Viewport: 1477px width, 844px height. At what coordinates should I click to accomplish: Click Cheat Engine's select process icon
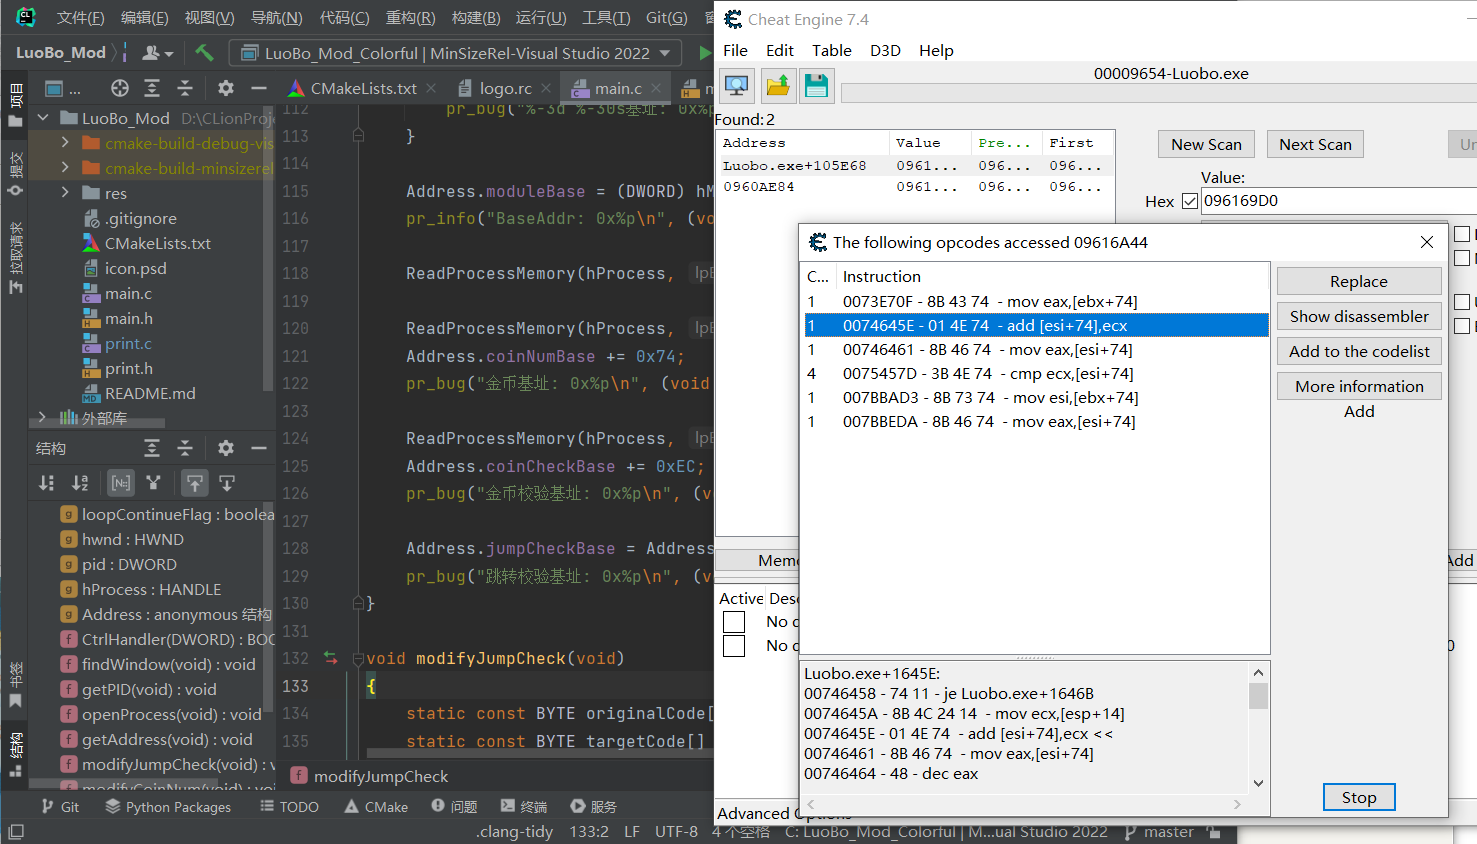pos(737,86)
